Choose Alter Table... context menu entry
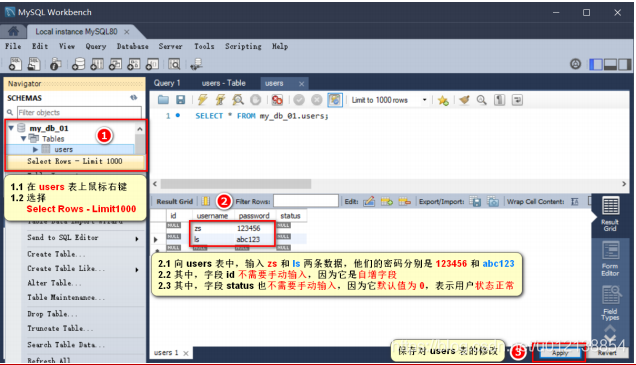636x365 pixels. [x=55, y=283]
